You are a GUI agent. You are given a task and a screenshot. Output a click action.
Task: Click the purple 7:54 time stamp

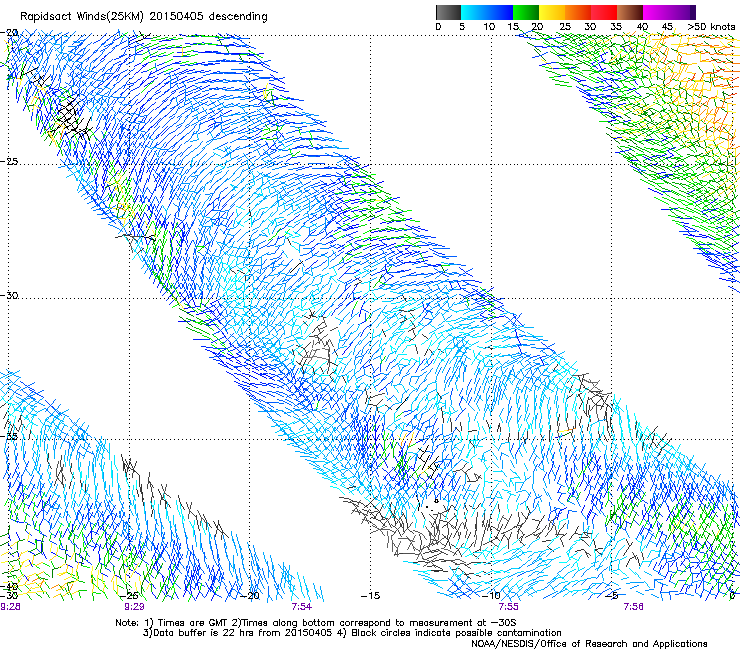point(302,607)
